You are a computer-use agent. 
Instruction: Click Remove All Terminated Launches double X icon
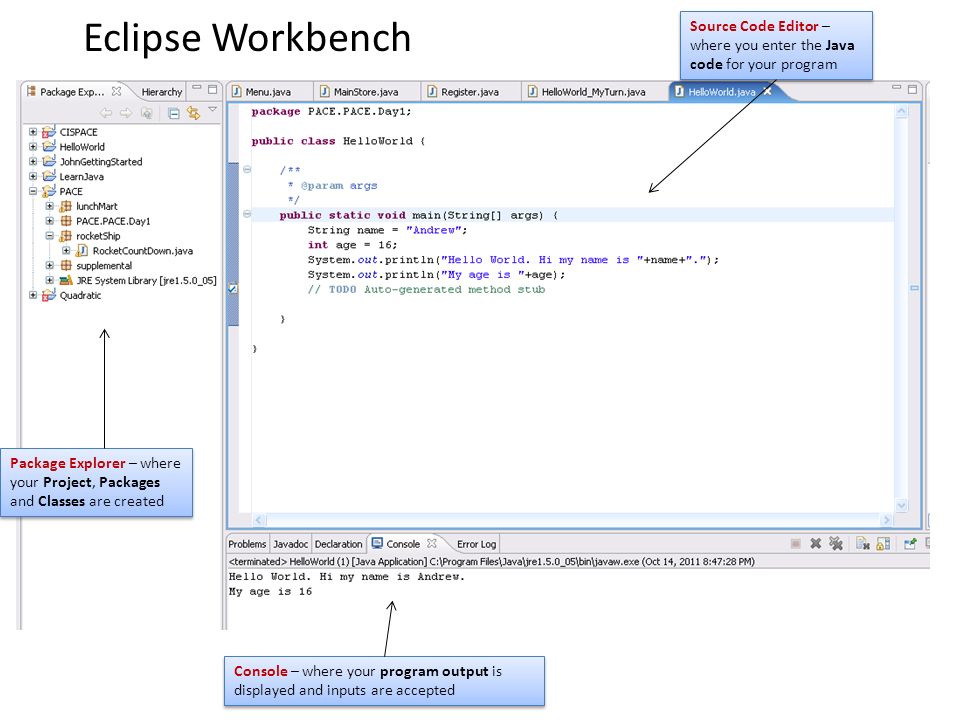pos(836,543)
